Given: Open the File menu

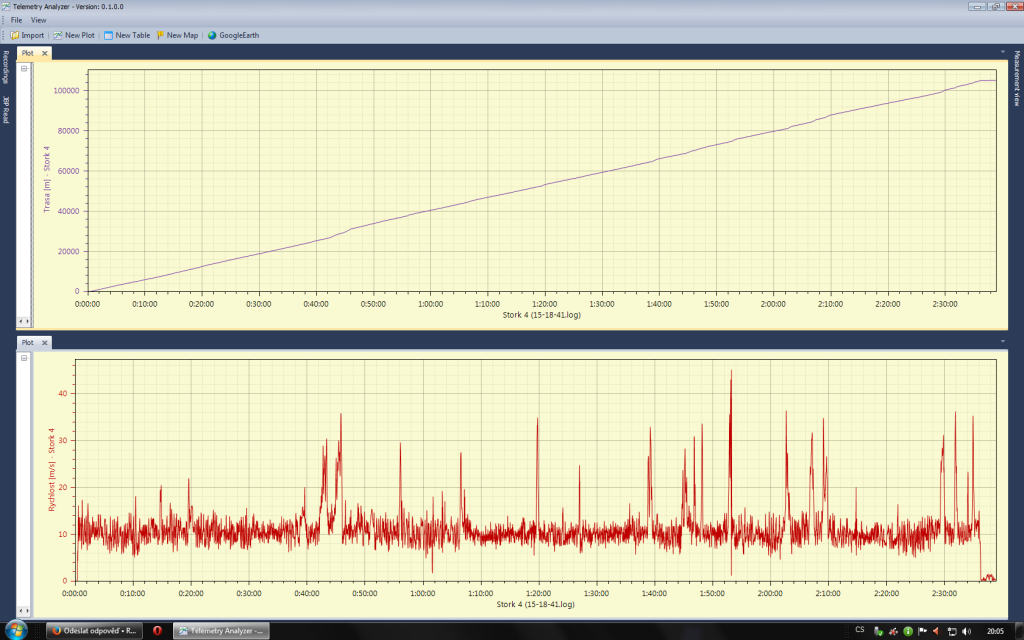Looking at the screenshot, I should tap(16, 20).
